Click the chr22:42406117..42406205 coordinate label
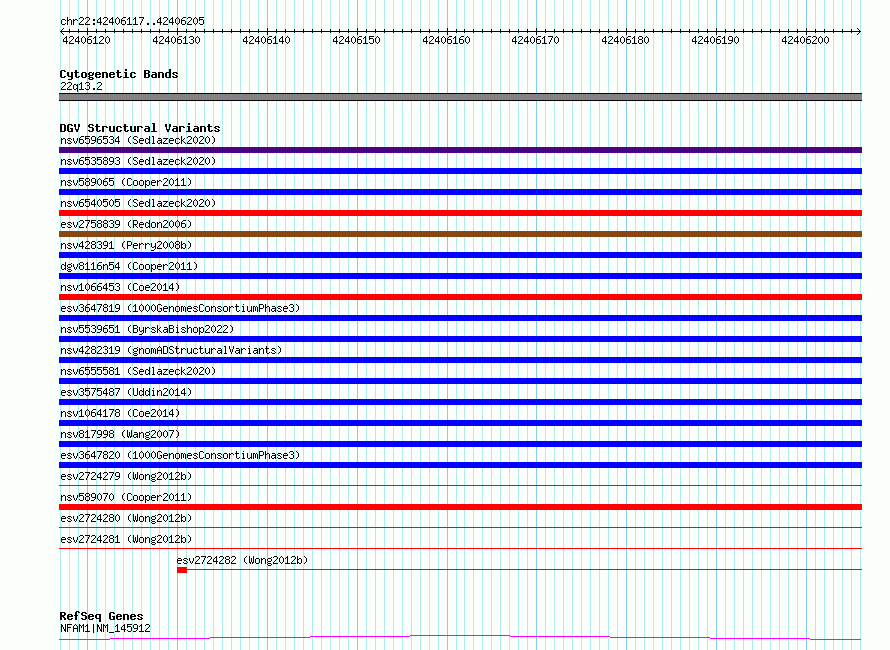The image size is (890, 650). click(132, 22)
